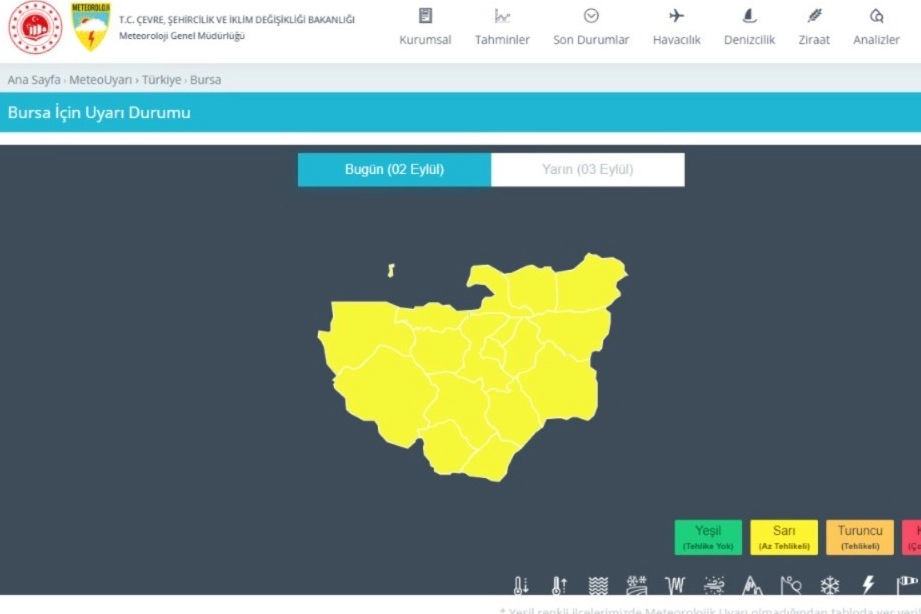The image size is (921, 614).
Task: Go to Ana Sayfa breadcrumb link
Action: tap(34, 80)
